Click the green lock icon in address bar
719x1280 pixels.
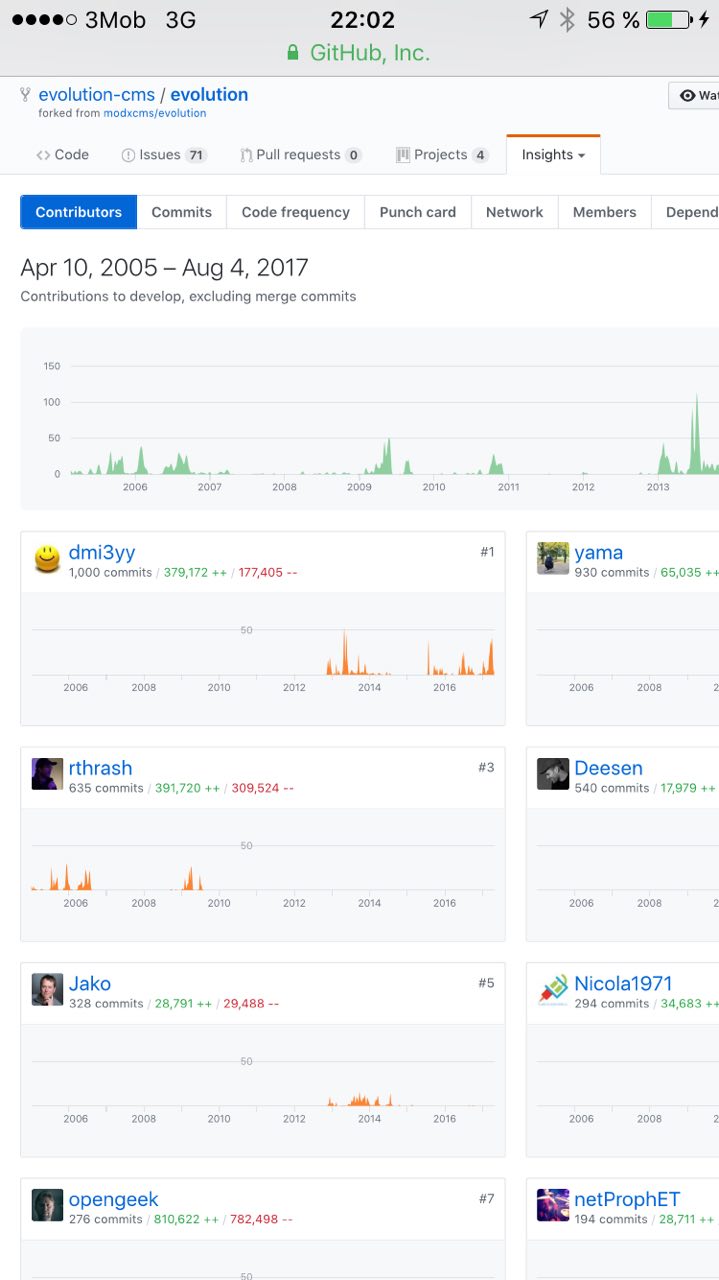coord(293,53)
